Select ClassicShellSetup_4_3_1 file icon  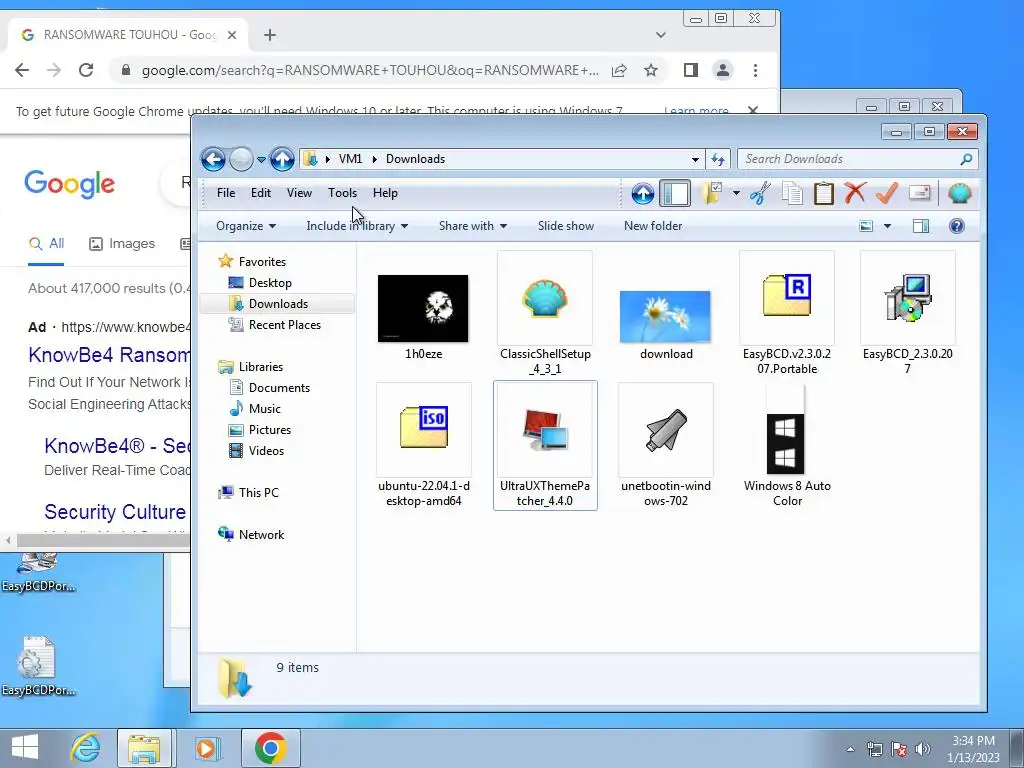pos(545,298)
